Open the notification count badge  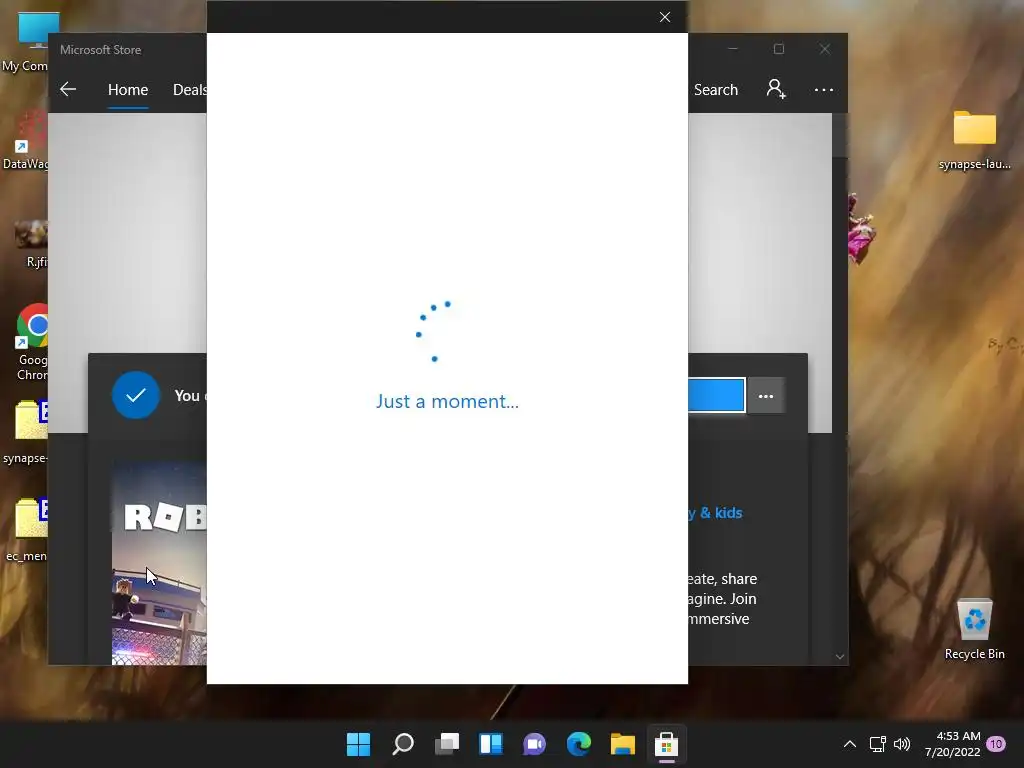tap(996, 744)
